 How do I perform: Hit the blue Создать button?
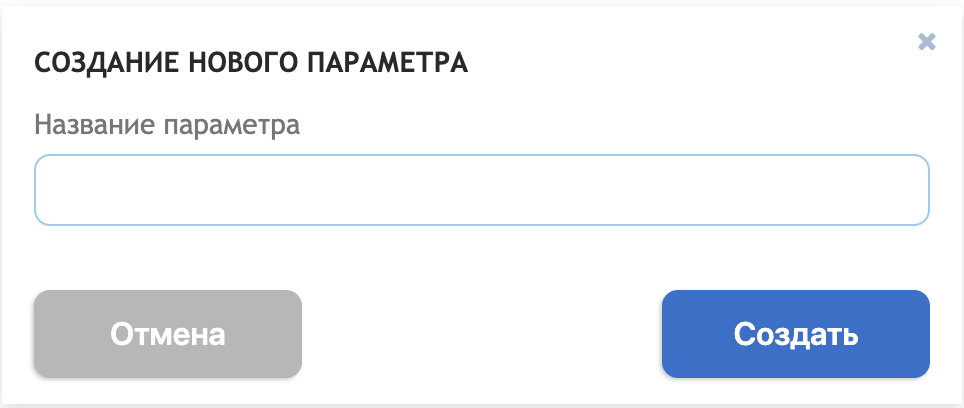coord(796,334)
